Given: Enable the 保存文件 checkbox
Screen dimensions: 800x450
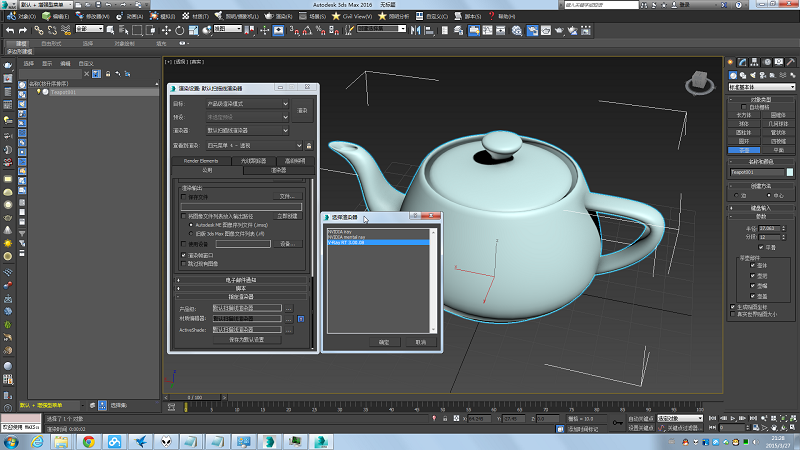Looking at the screenshot, I should pos(184,196).
